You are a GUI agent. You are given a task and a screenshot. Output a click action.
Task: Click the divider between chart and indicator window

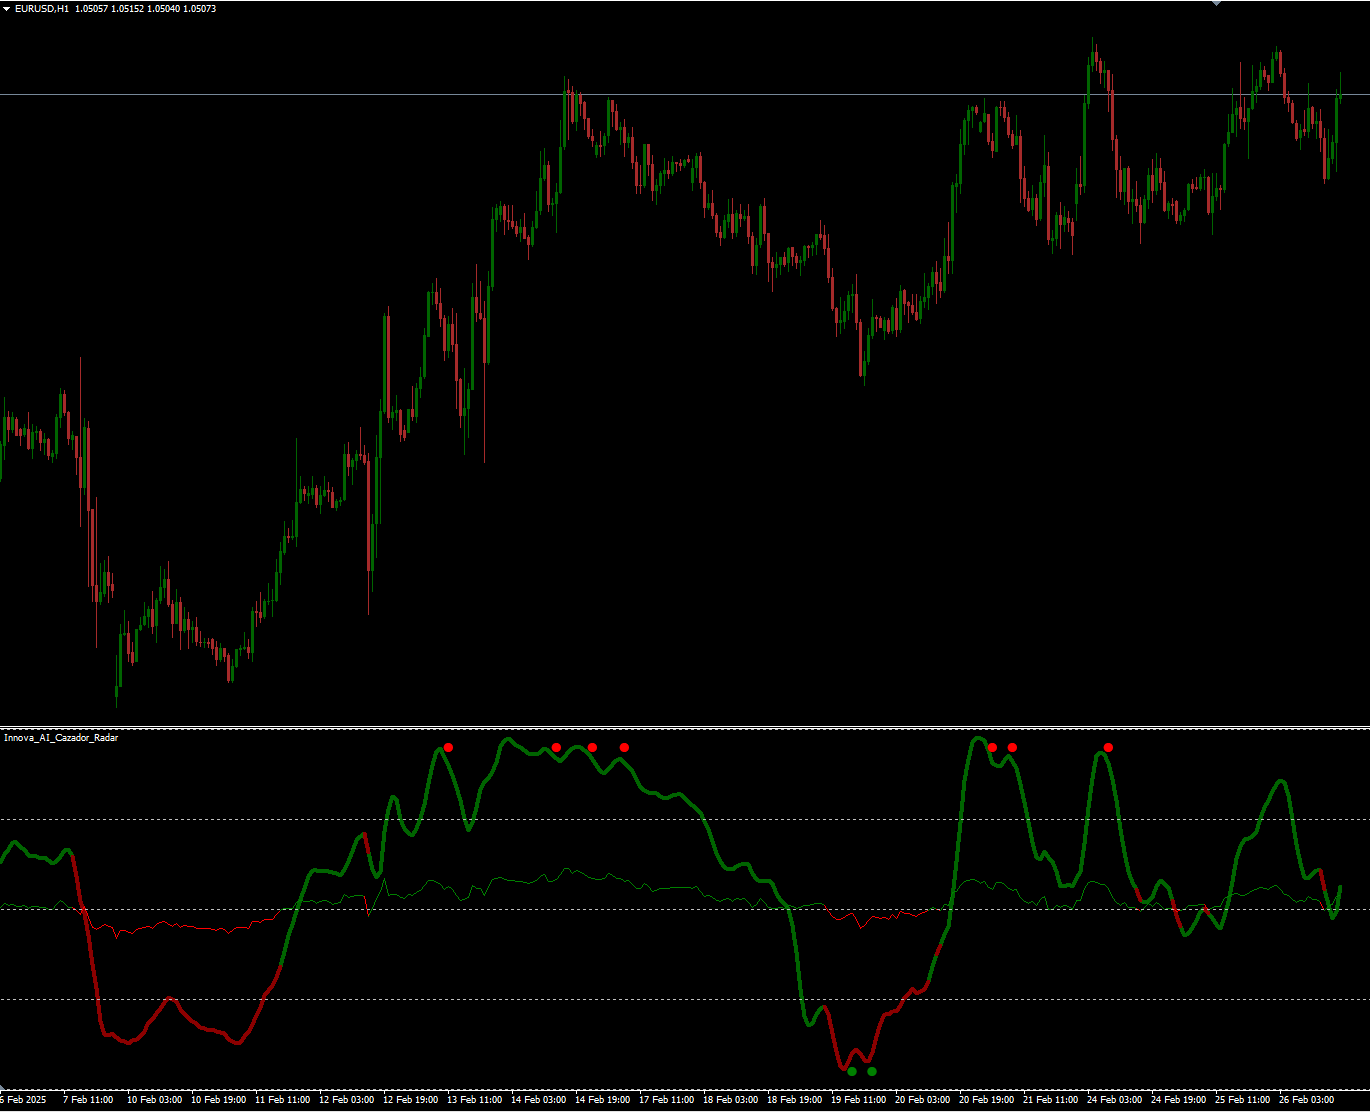685,727
